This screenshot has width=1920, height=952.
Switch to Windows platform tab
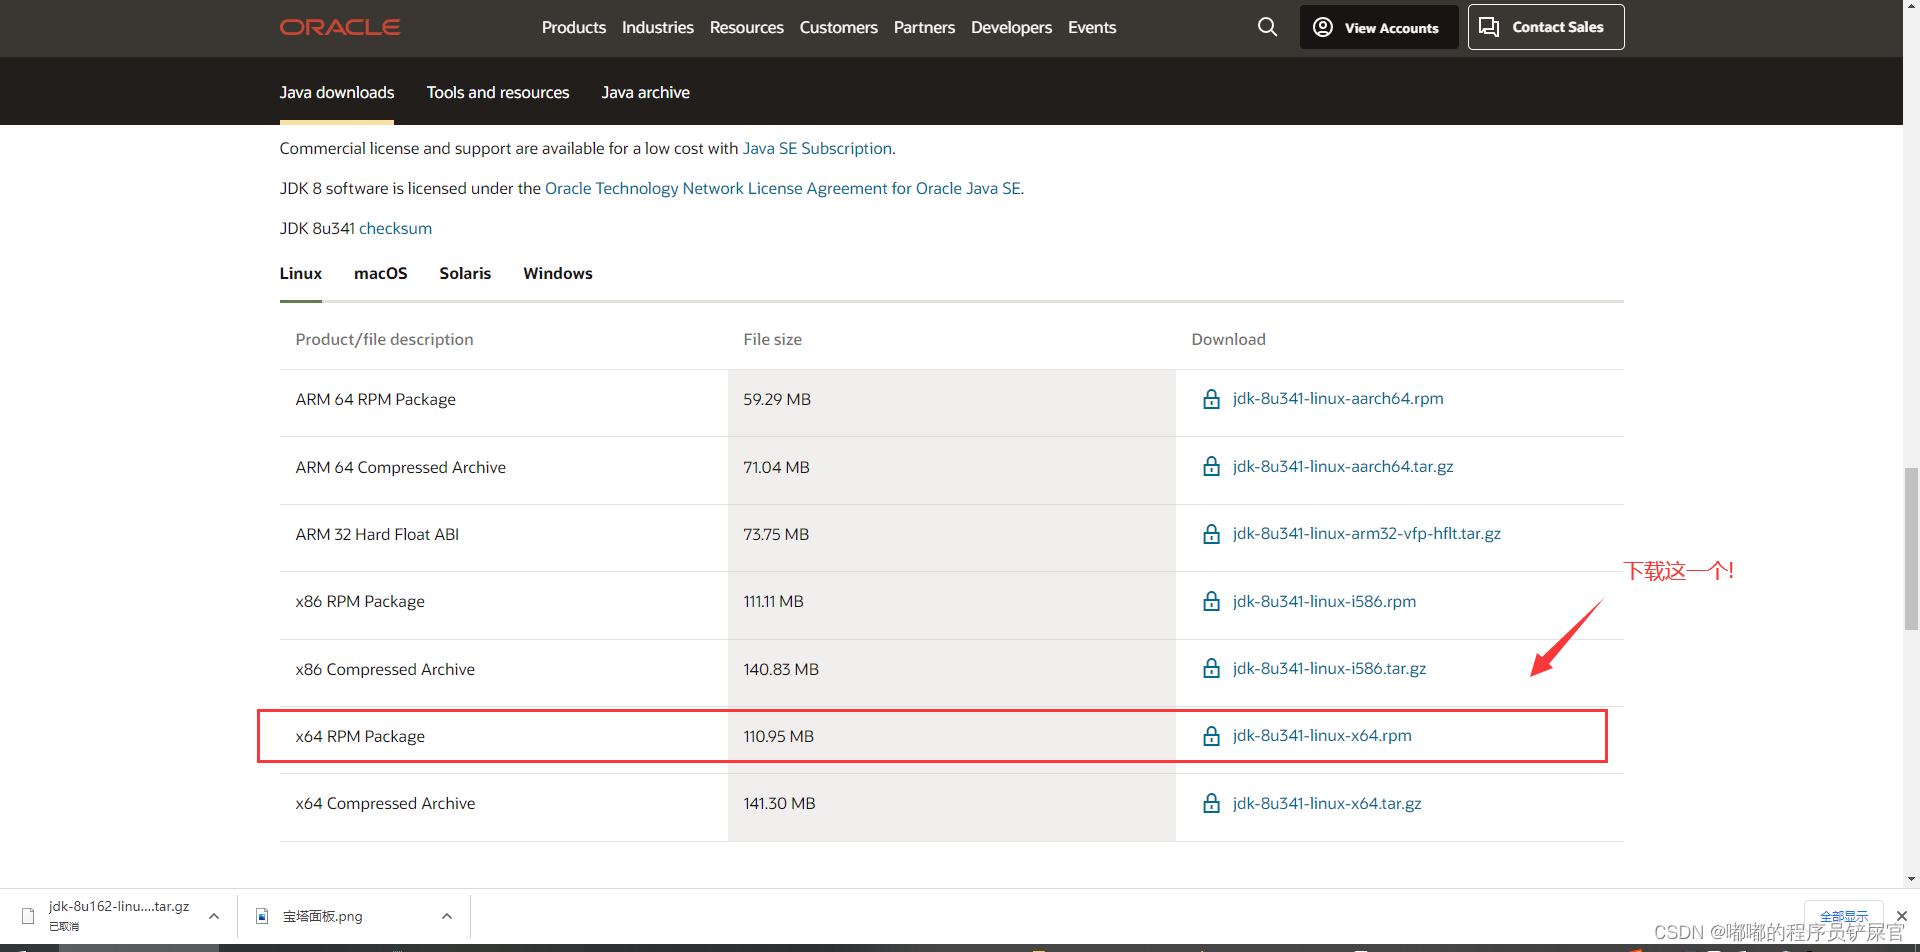pos(558,273)
